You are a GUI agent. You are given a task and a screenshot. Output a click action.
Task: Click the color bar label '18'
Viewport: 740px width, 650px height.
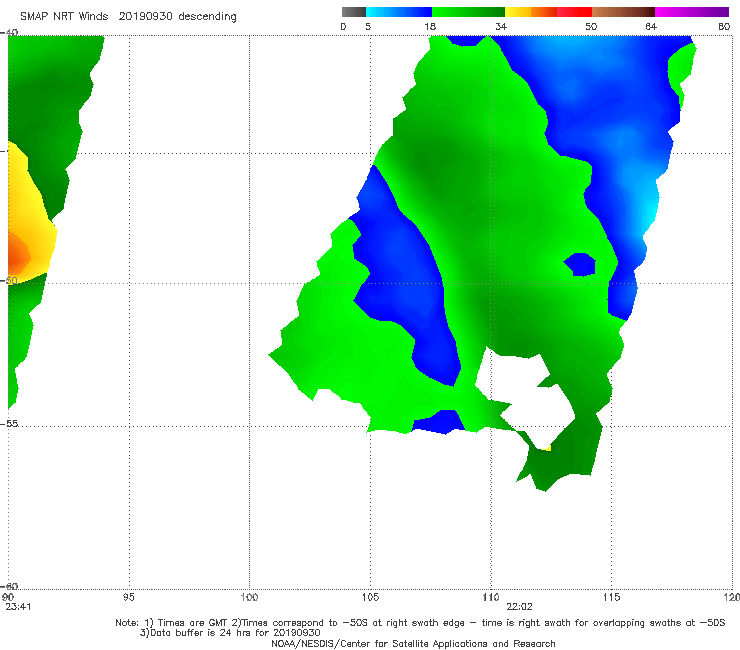(x=430, y=27)
